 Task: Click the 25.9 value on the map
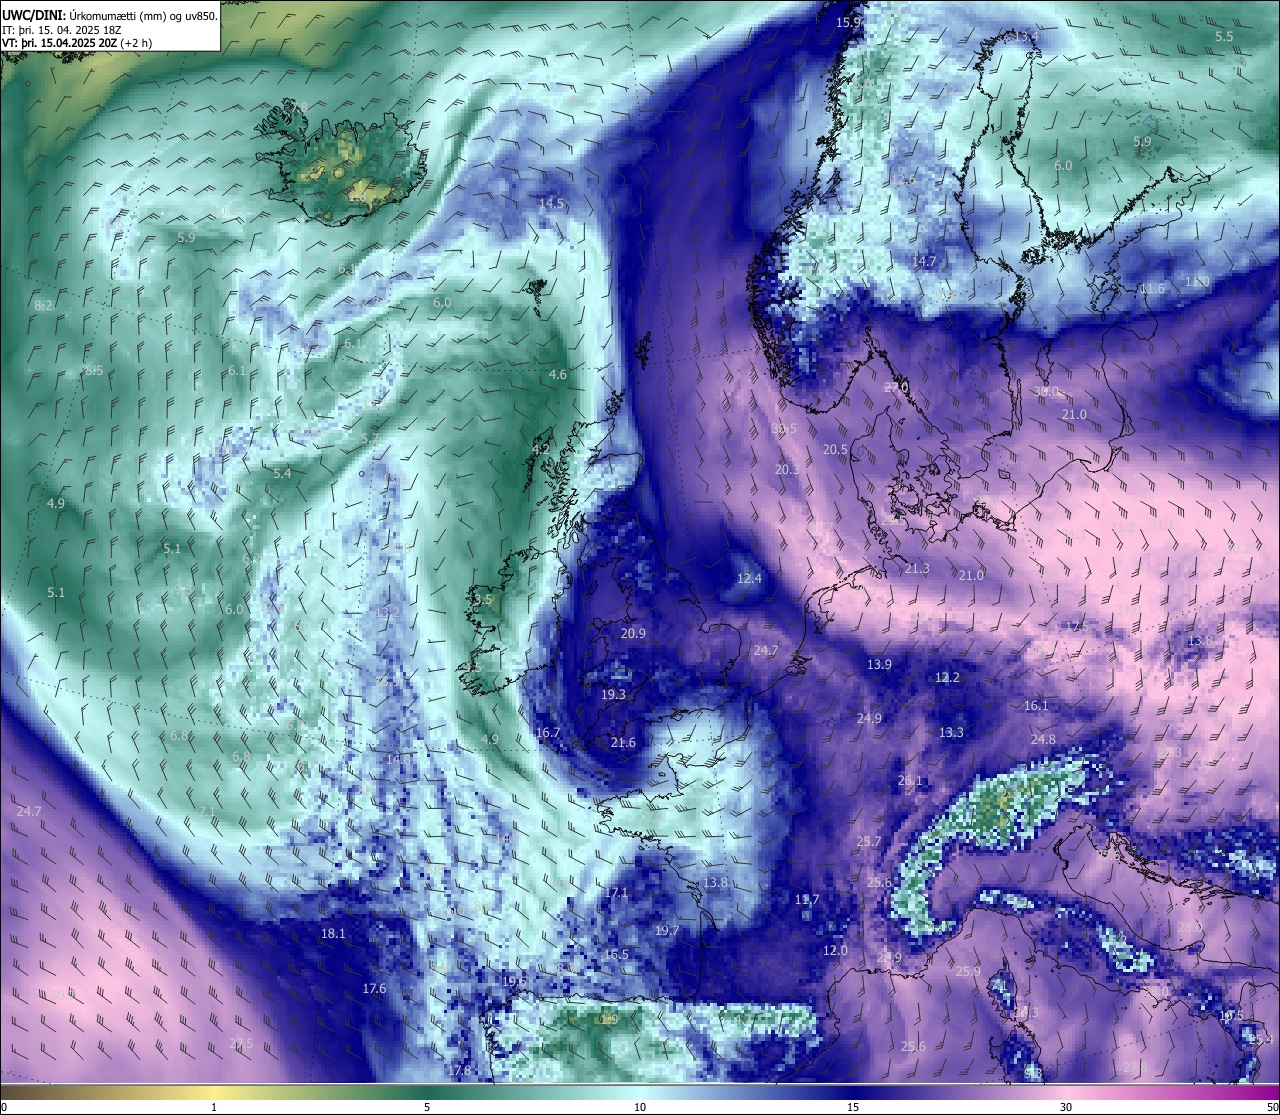pyautogui.click(x=968, y=971)
